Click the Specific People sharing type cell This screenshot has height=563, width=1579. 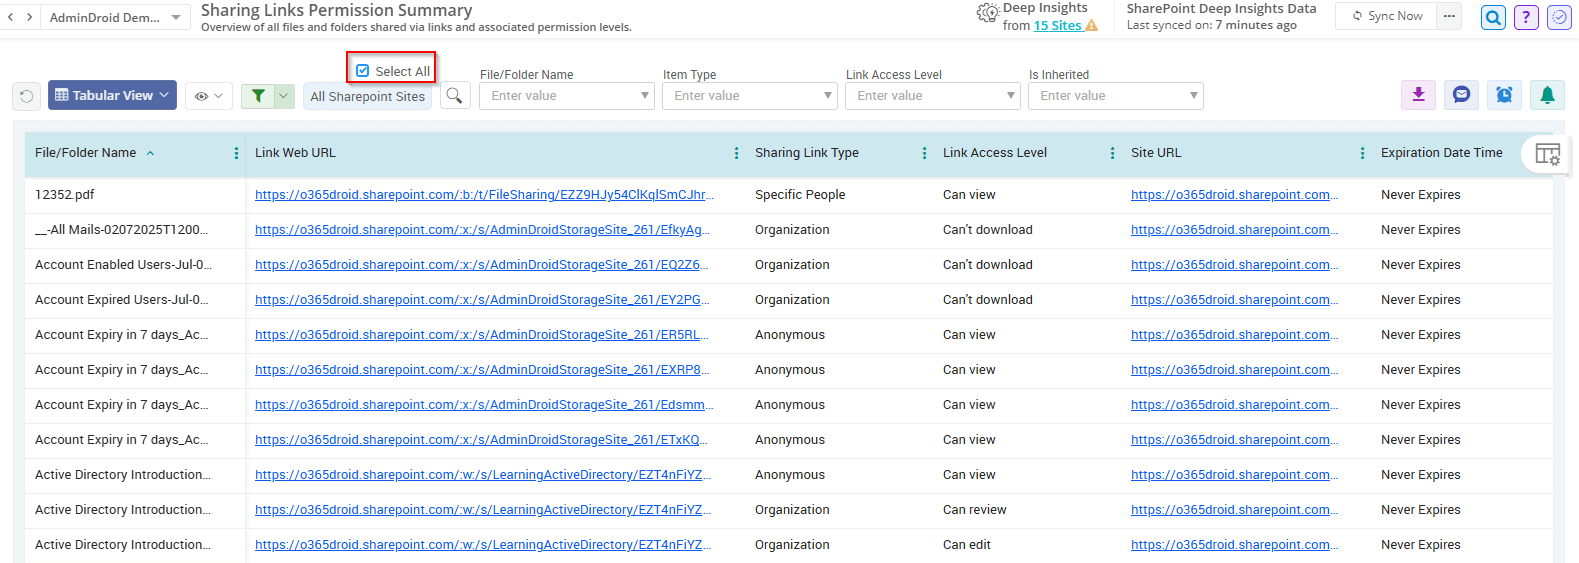point(800,195)
